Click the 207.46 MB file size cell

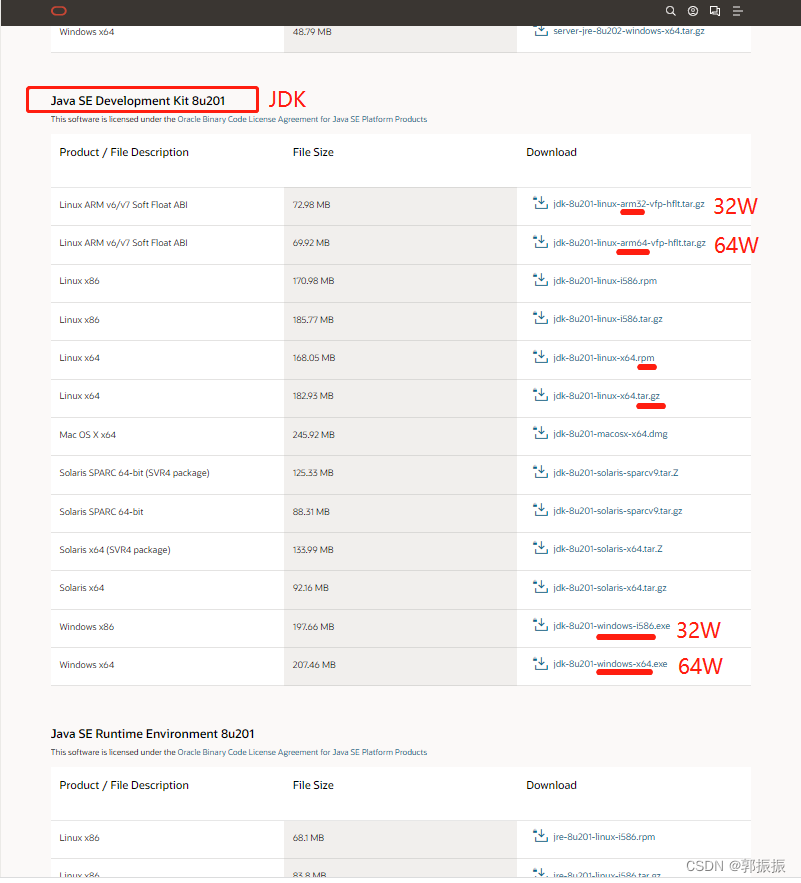coord(400,665)
